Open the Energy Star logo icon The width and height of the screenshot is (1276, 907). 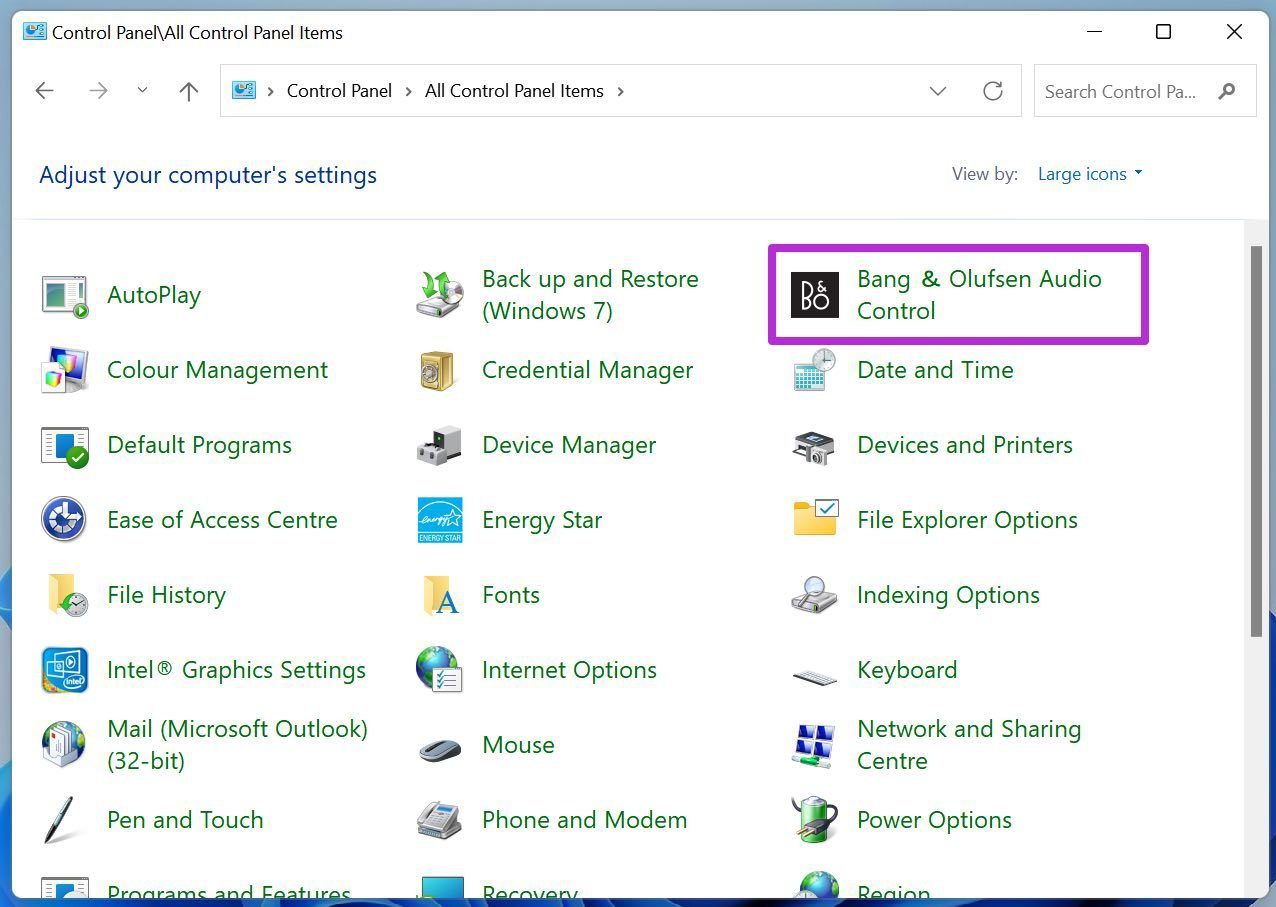tap(440, 520)
